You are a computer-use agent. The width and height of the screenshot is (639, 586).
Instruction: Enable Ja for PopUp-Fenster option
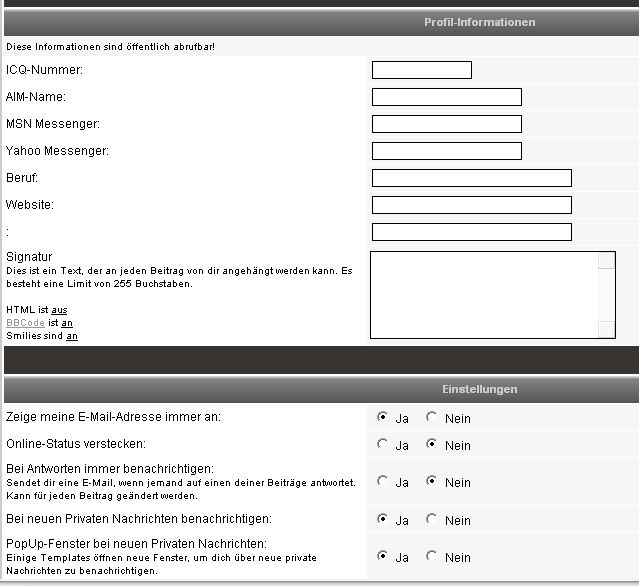pos(383,556)
